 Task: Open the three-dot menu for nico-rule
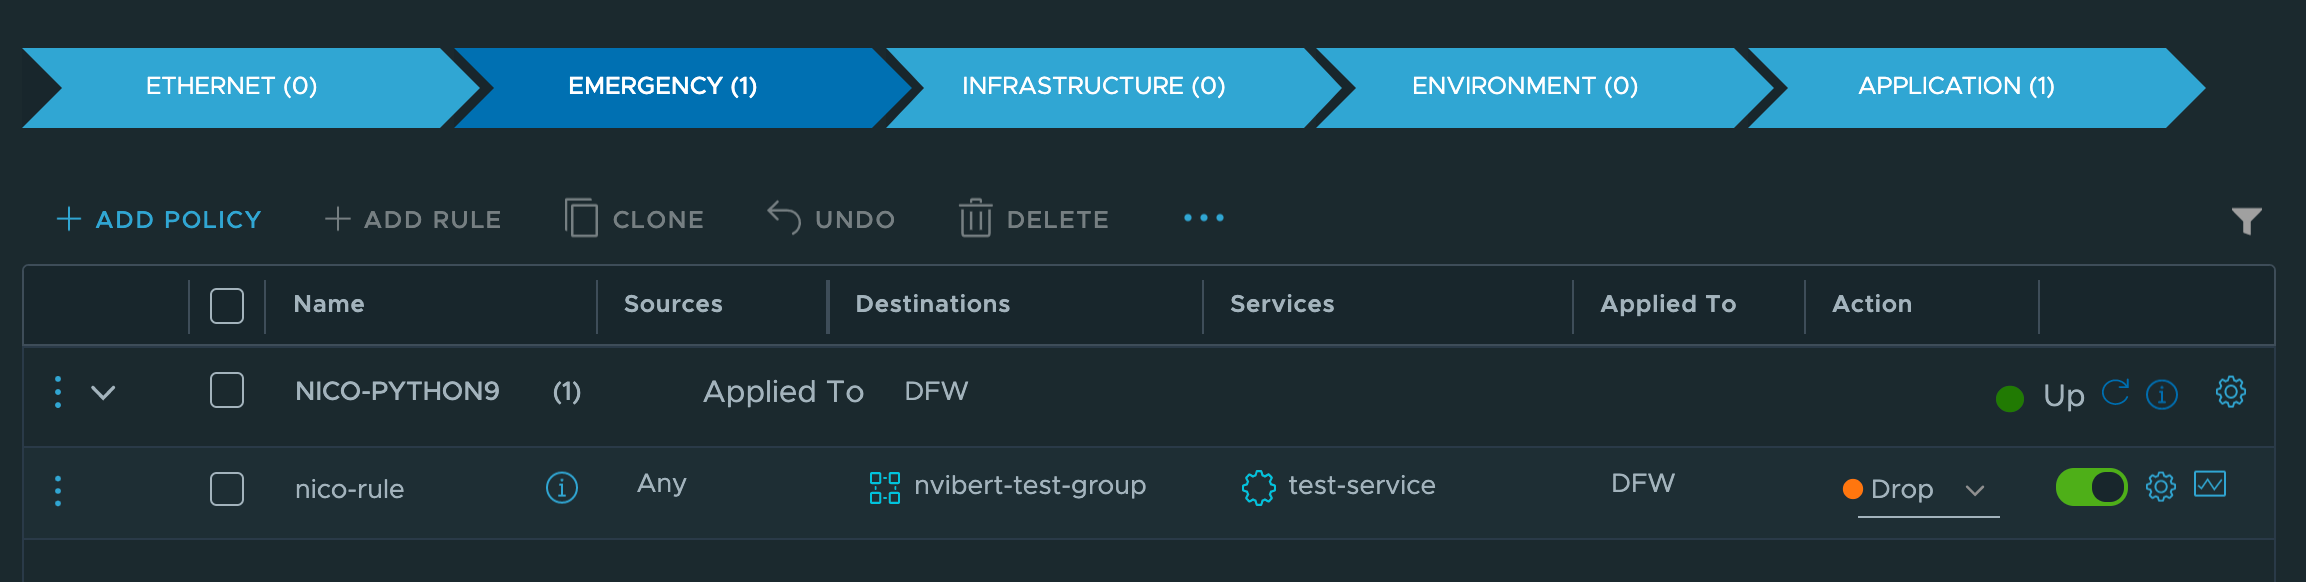(58, 490)
